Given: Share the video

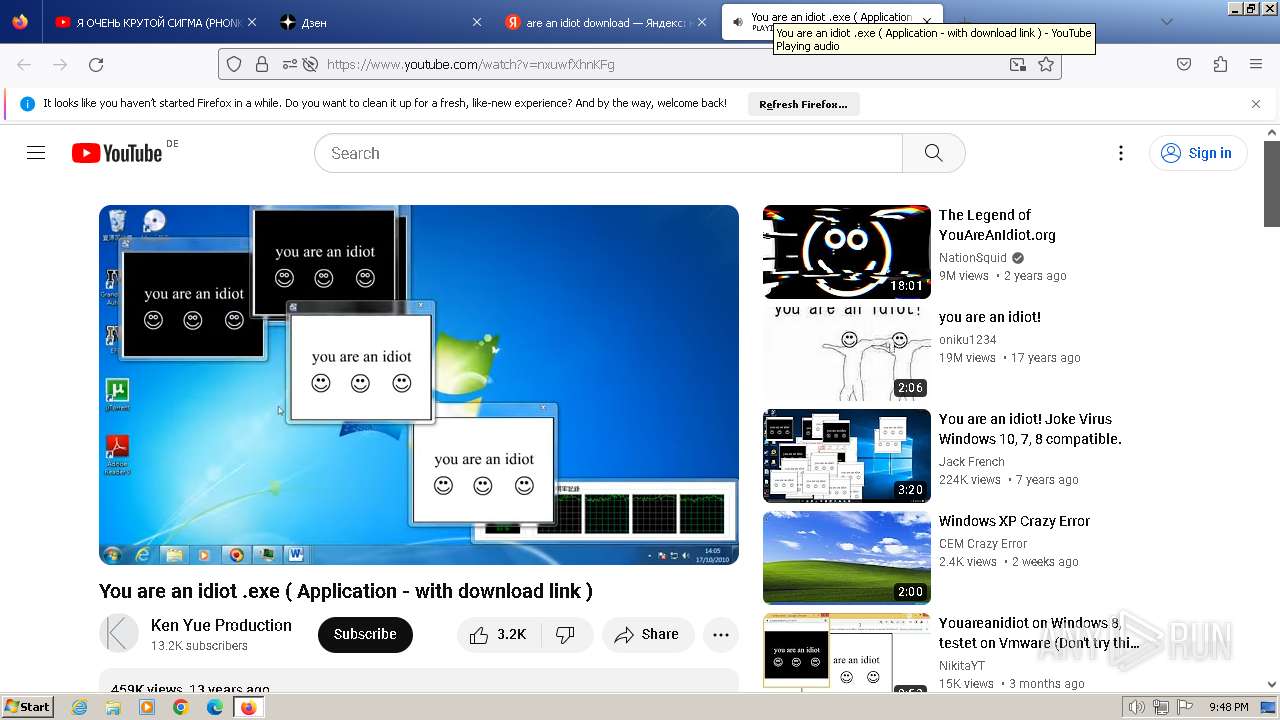Looking at the screenshot, I should pos(648,635).
